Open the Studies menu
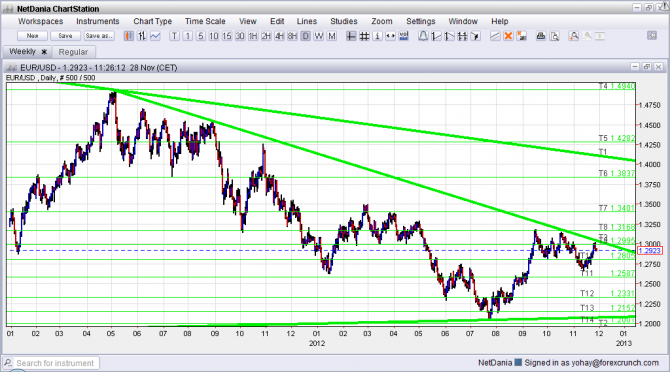The height and width of the screenshot is (372, 670). tap(344, 21)
